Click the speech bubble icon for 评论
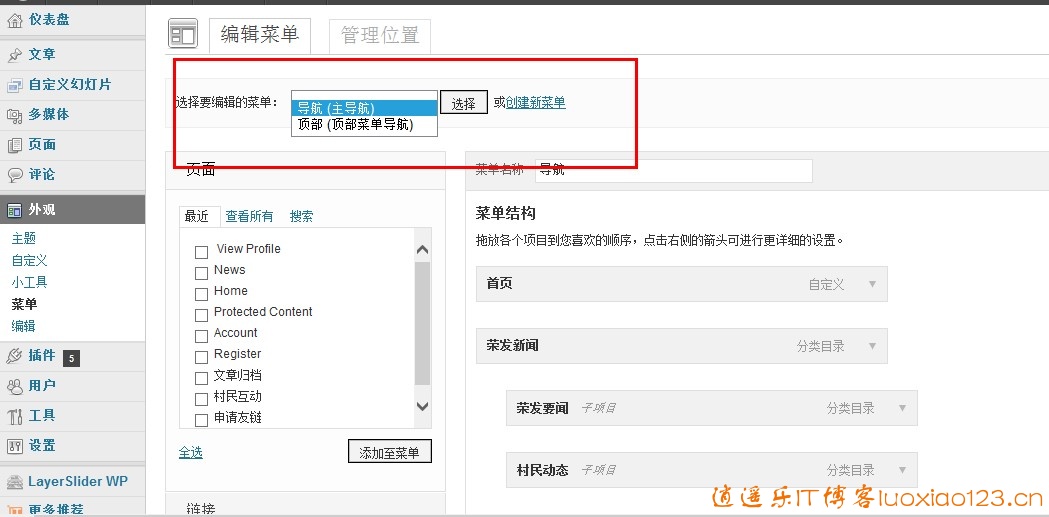Viewport: 1049px width, 517px height. (15, 175)
